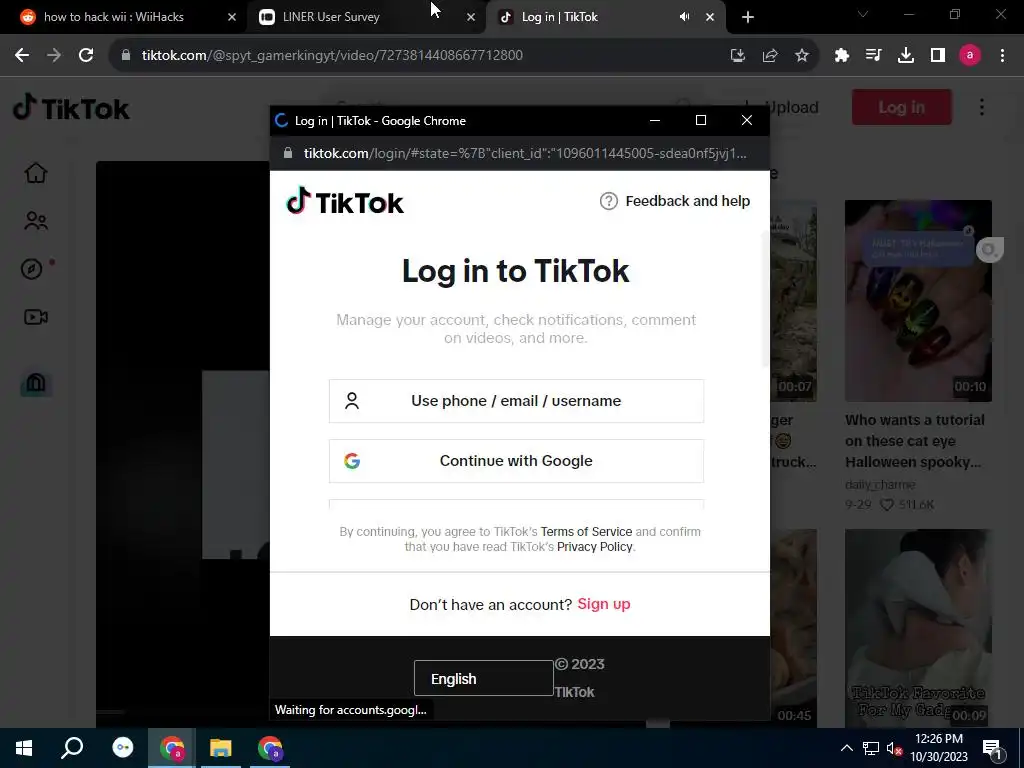Viewport: 1024px width, 768px height.
Task: Open Chrome profile avatar 'a'
Action: point(970,56)
